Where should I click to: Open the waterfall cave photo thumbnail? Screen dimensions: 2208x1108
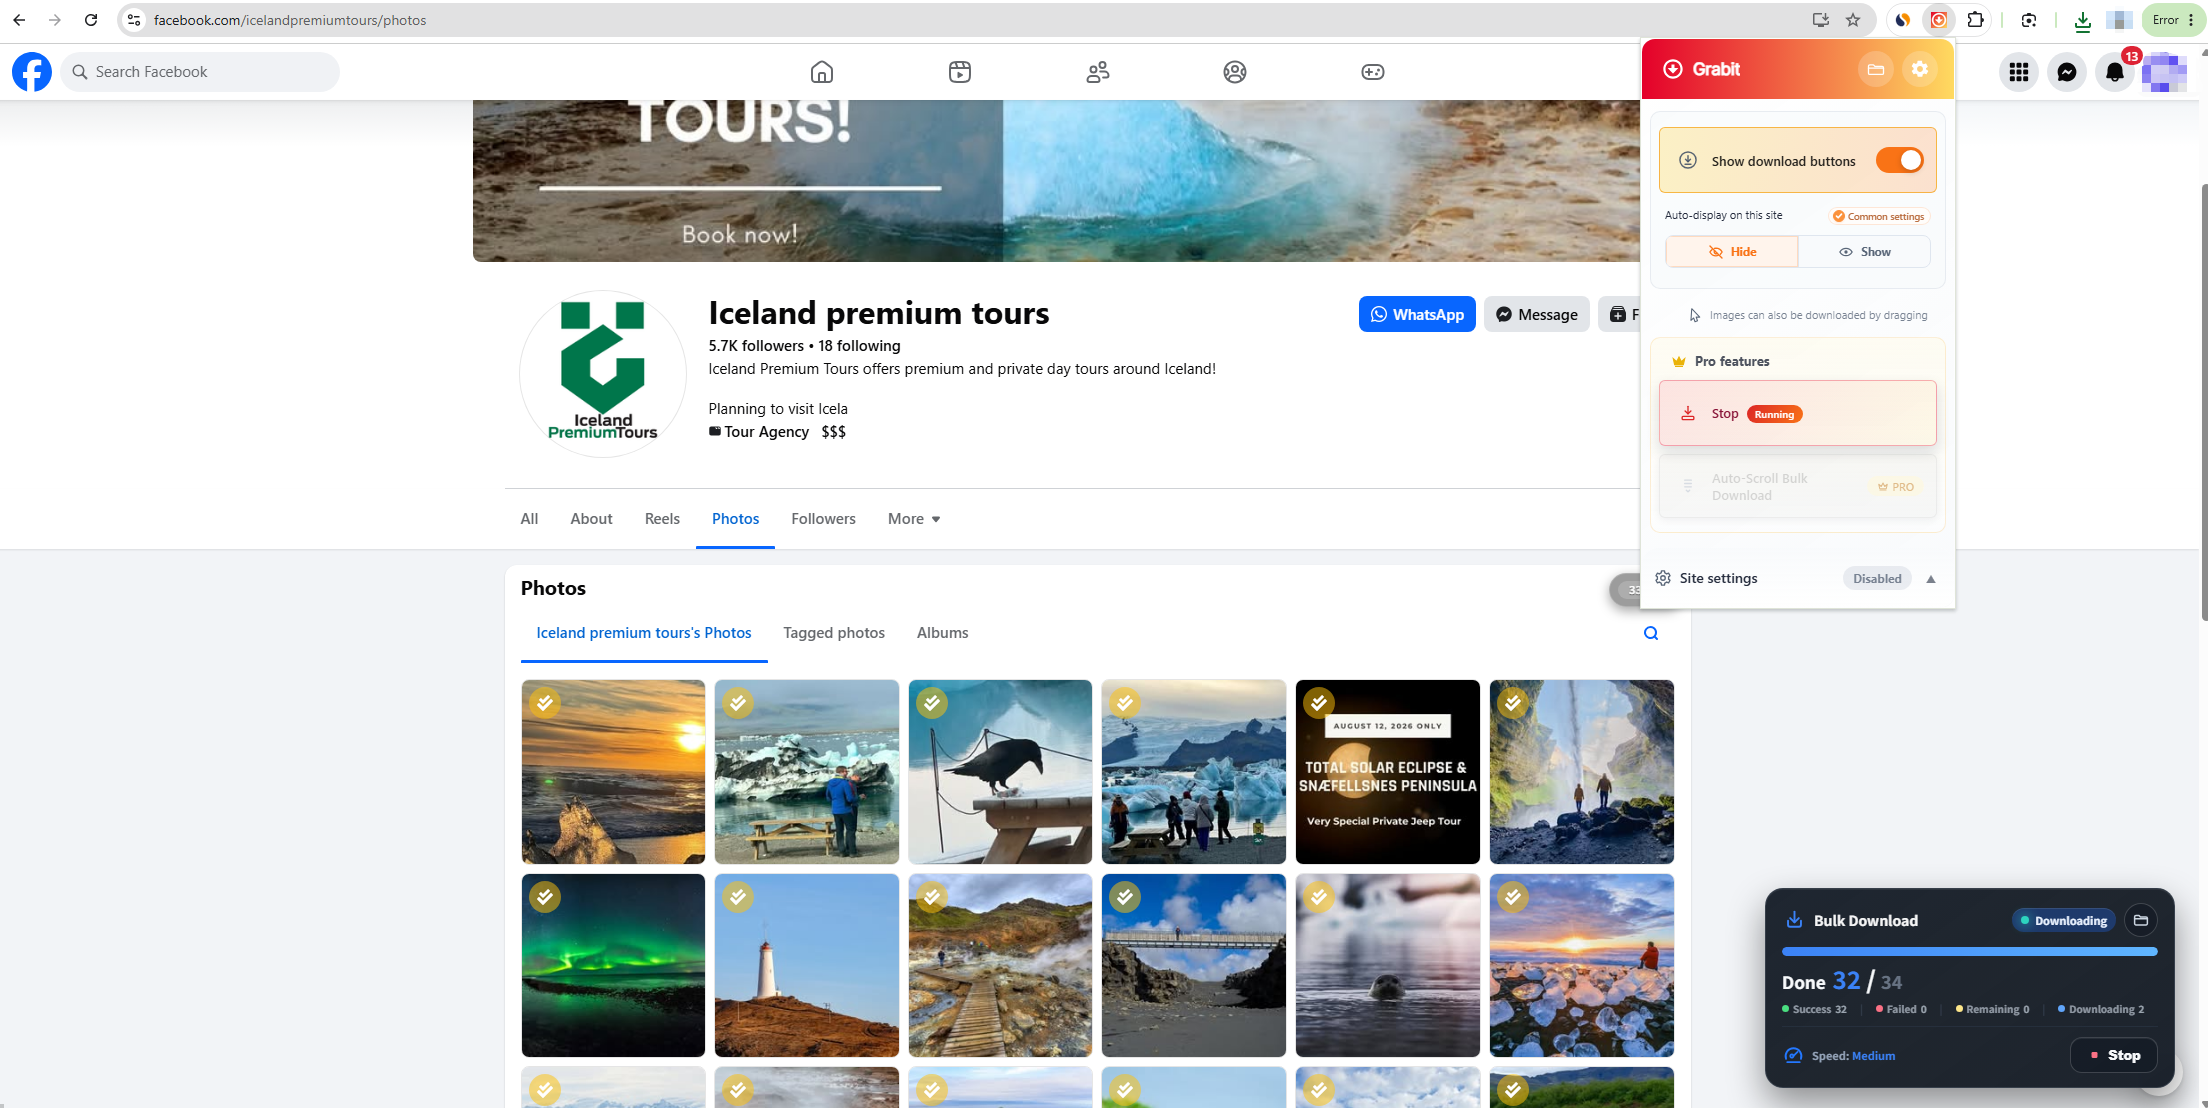1581,772
